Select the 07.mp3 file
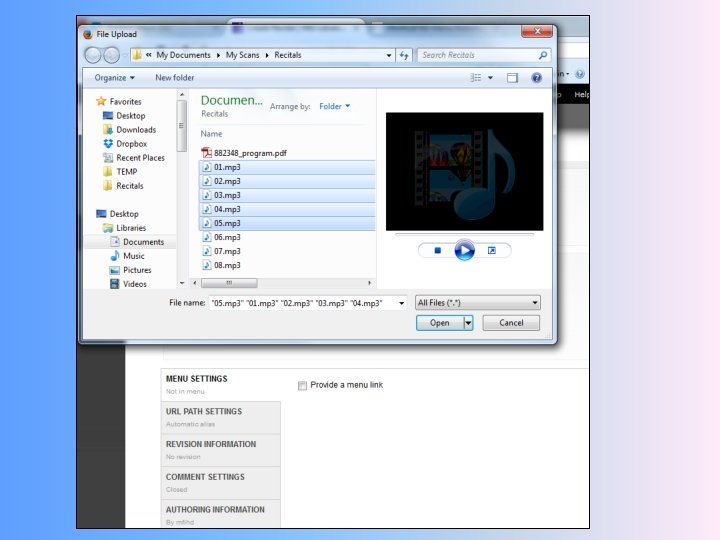720x540 pixels. [221, 251]
